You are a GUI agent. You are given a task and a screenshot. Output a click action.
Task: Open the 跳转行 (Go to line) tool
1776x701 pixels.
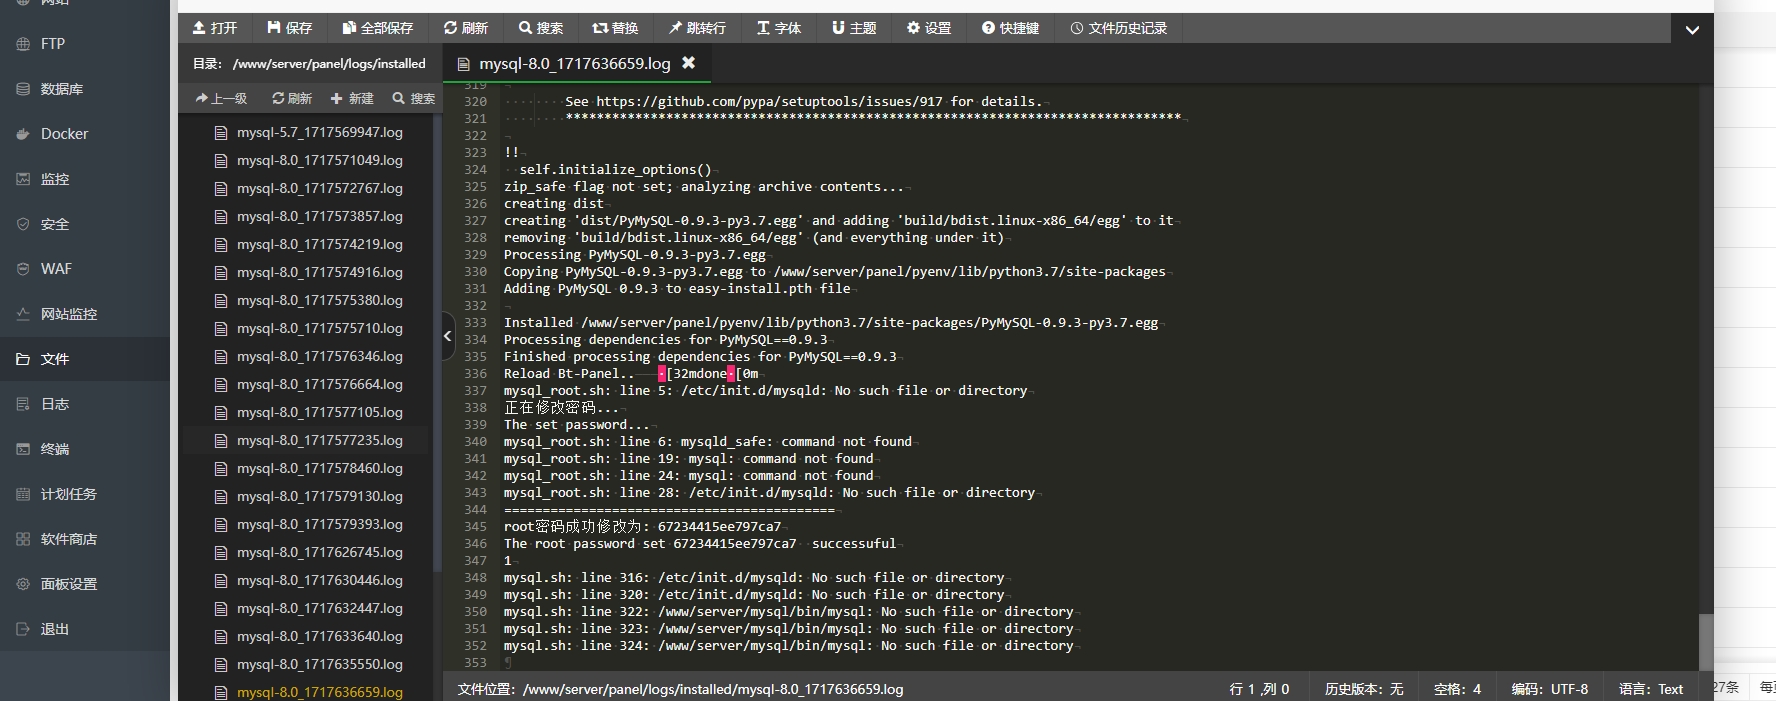point(697,28)
